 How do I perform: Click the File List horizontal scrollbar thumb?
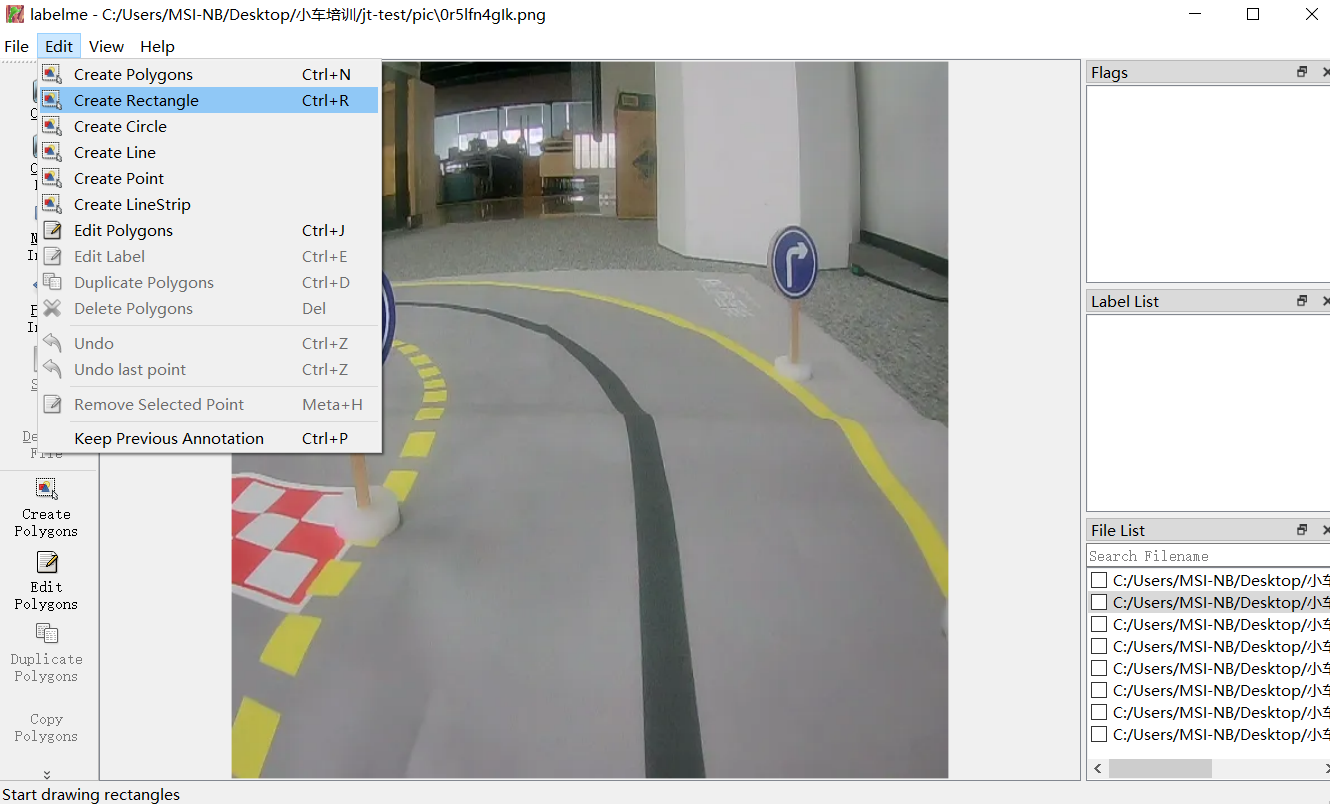1160,768
